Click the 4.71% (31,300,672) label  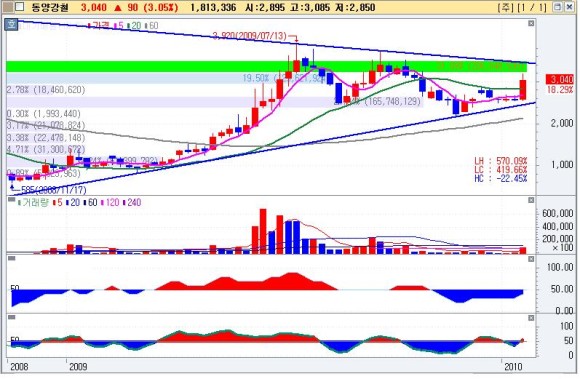(45, 149)
